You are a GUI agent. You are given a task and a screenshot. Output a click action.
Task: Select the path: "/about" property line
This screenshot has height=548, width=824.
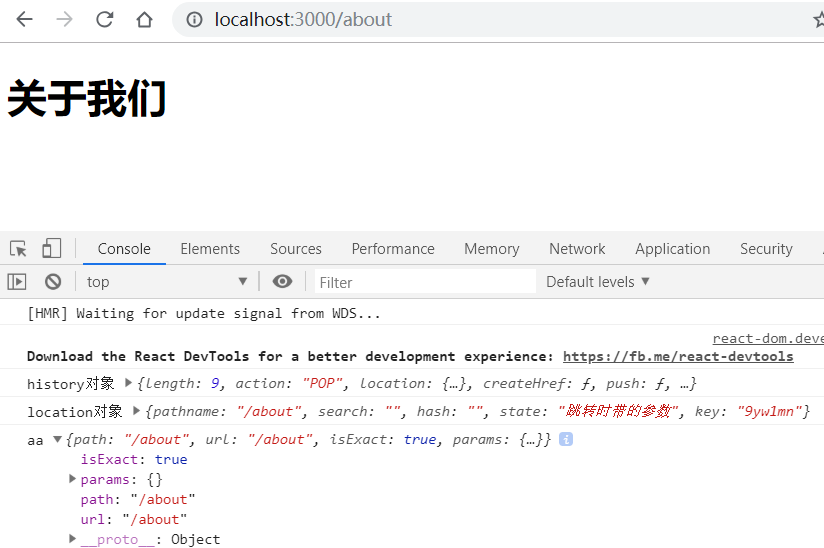click(138, 499)
